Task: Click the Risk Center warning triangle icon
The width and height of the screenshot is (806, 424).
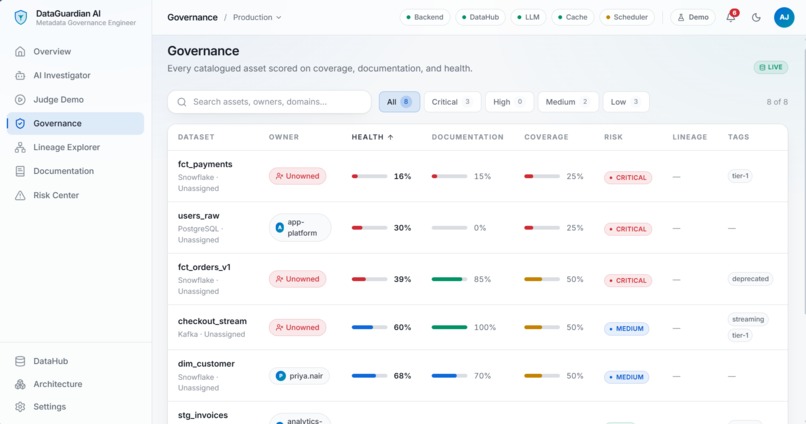Action: pos(20,195)
